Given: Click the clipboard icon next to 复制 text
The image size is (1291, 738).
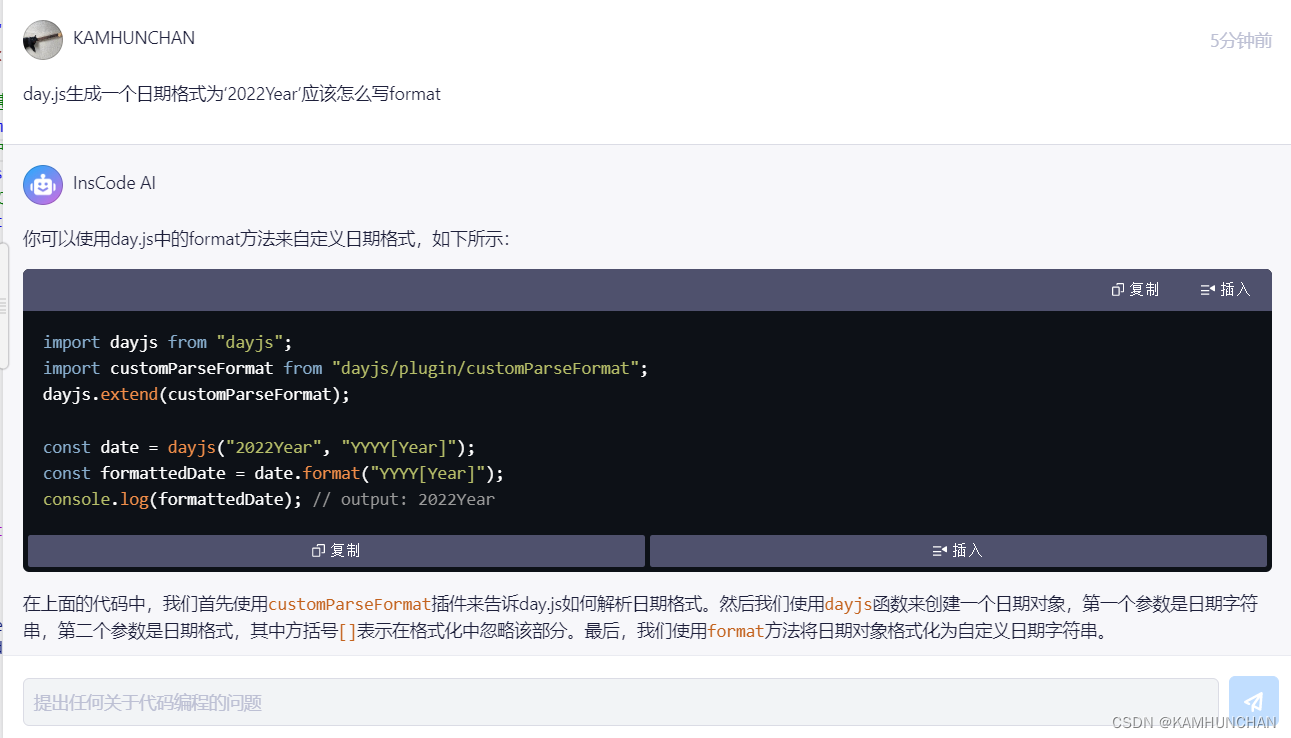Looking at the screenshot, I should pos(1117,289).
